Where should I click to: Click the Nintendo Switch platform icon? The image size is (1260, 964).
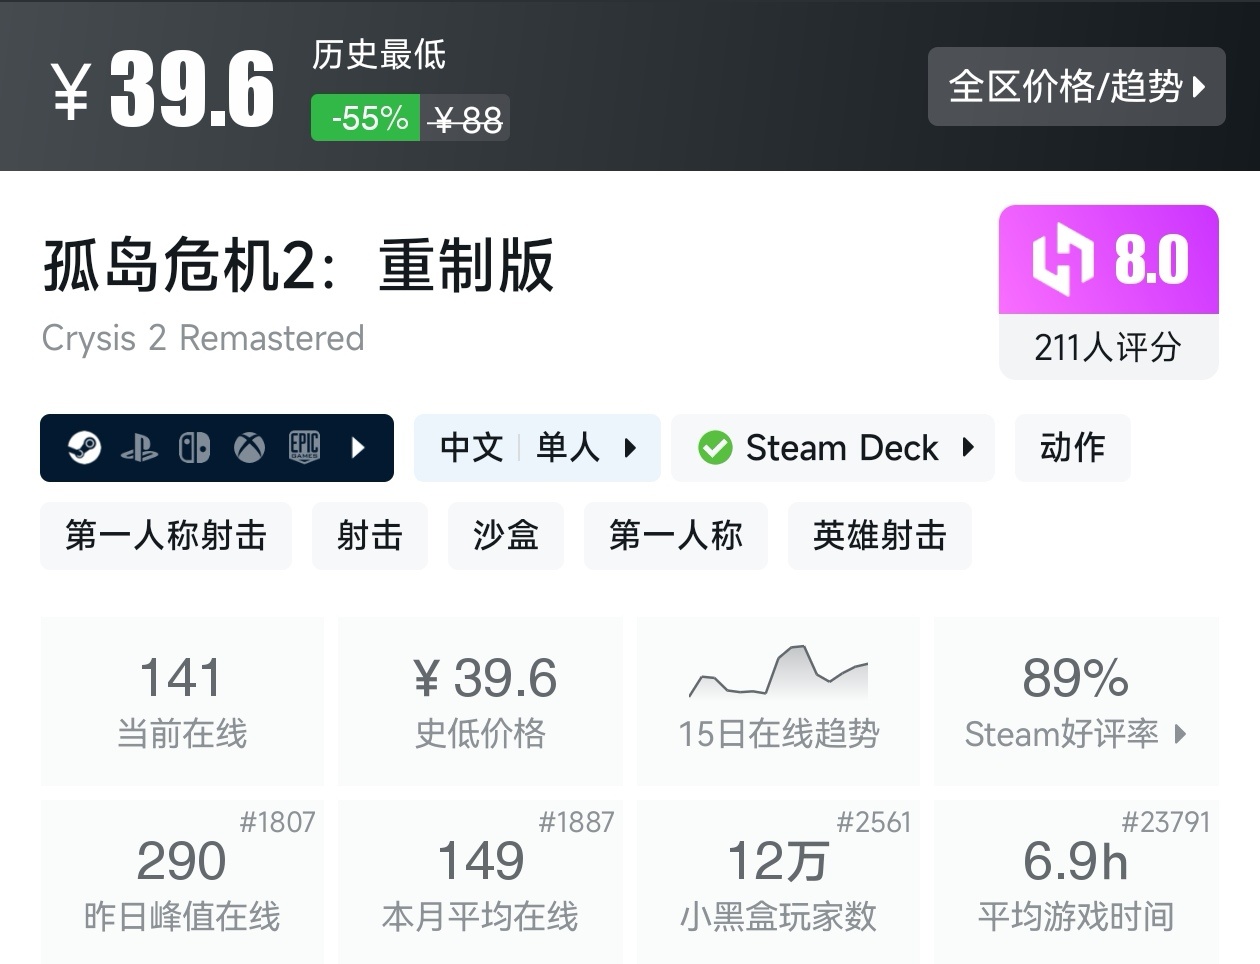(194, 448)
